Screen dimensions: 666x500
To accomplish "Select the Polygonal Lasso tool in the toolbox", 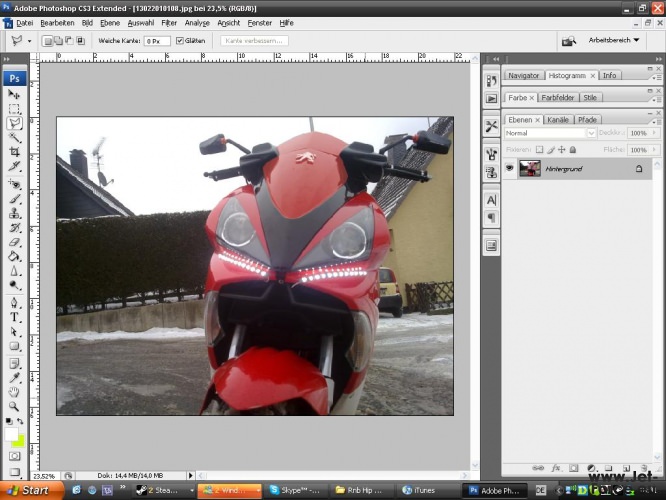I will click(x=15, y=123).
